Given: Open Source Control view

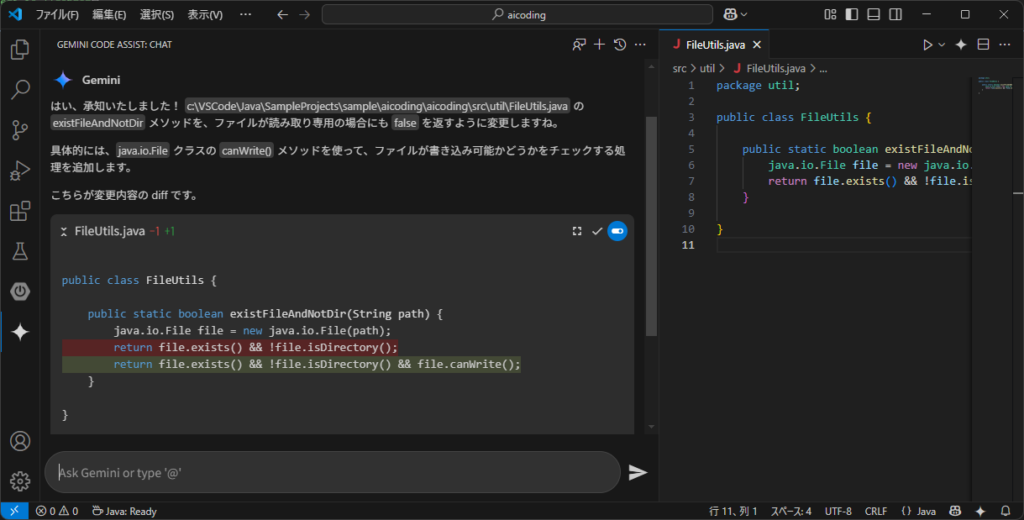Looking at the screenshot, I should click(x=20, y=130).
